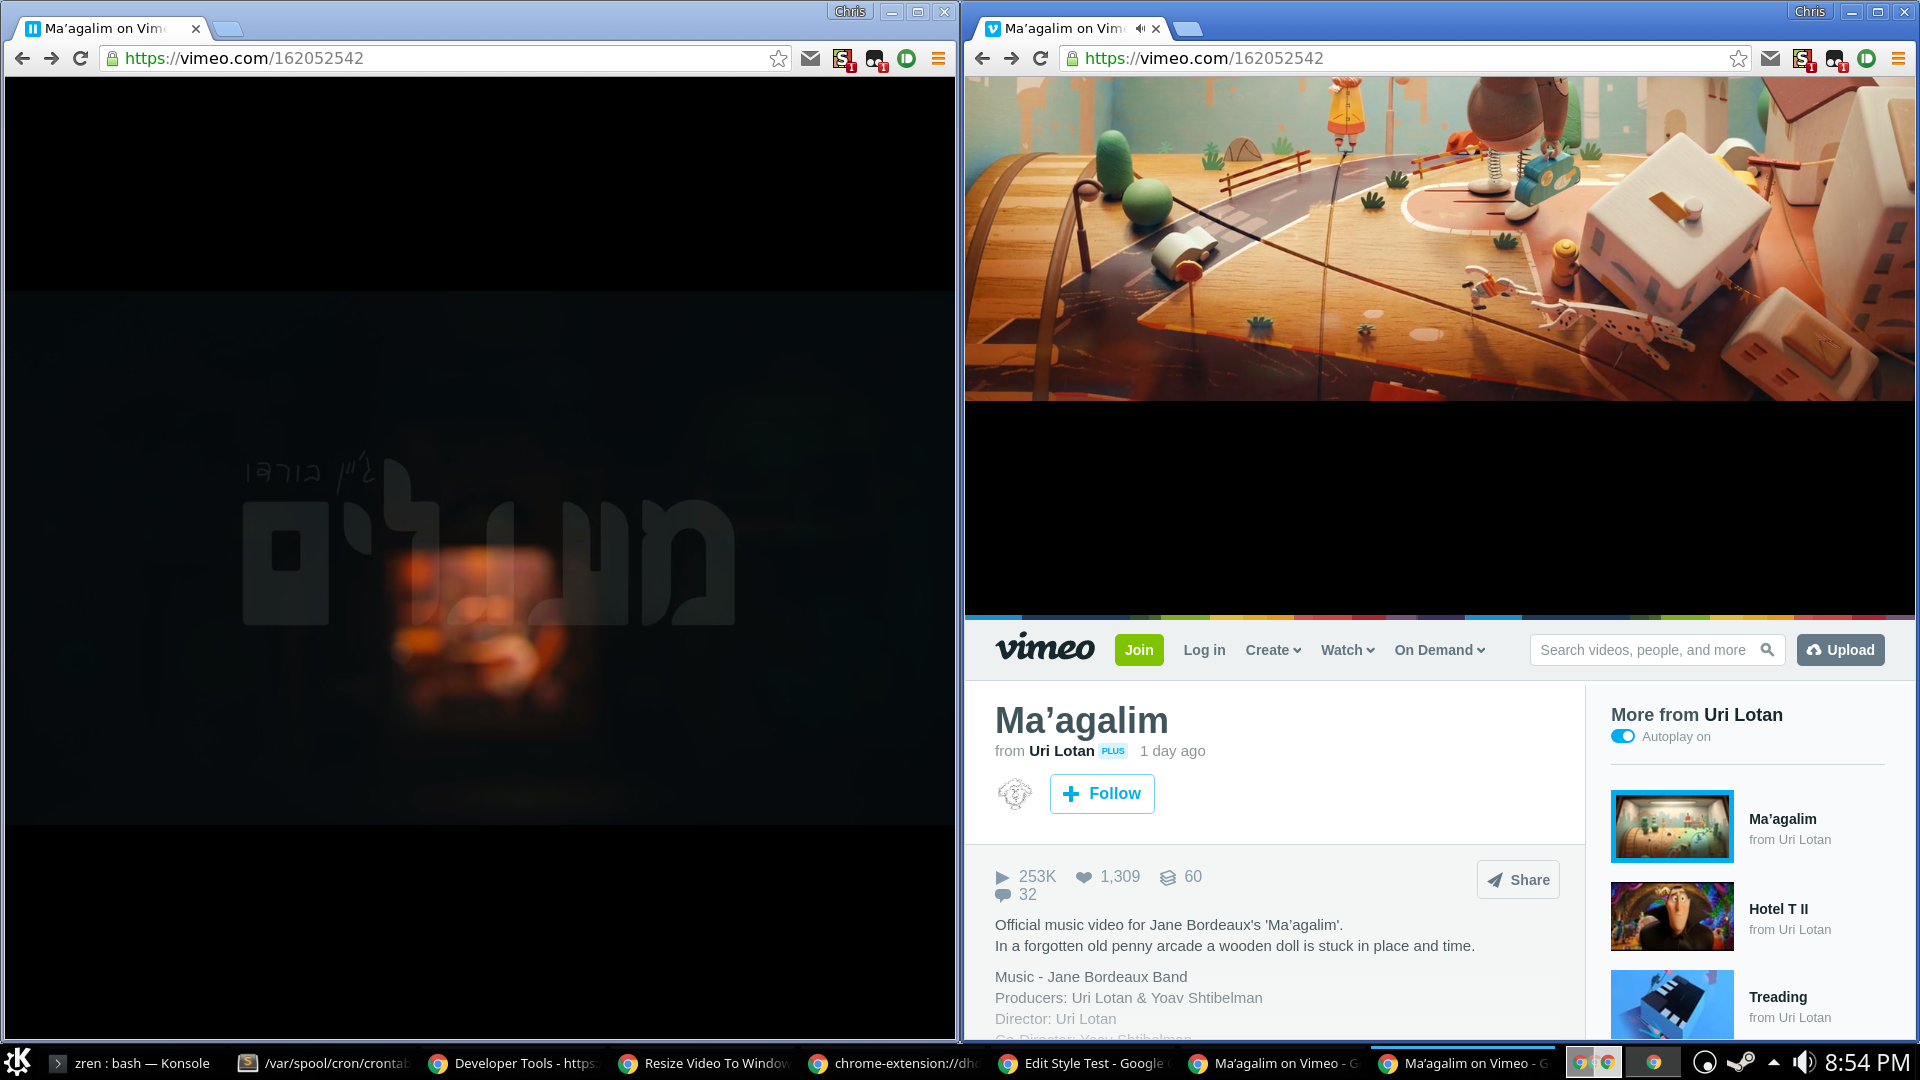
Task: Bookmark page with star in right browser
Action: 1738,59
